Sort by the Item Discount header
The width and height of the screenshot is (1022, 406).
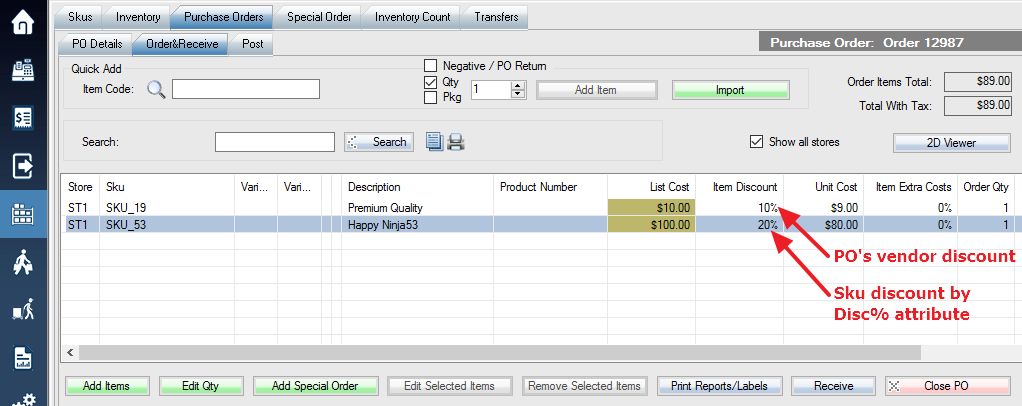(x=740, y=187)
